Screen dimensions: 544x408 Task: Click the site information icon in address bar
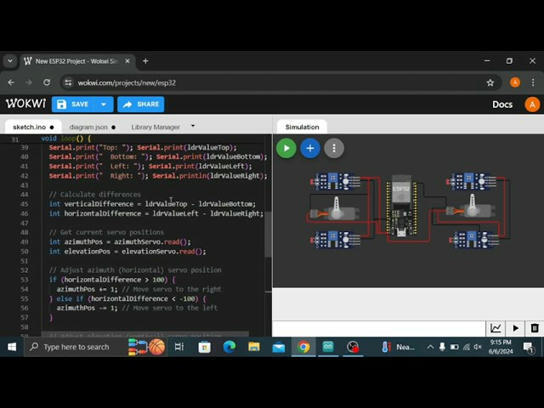coord(68,83)
